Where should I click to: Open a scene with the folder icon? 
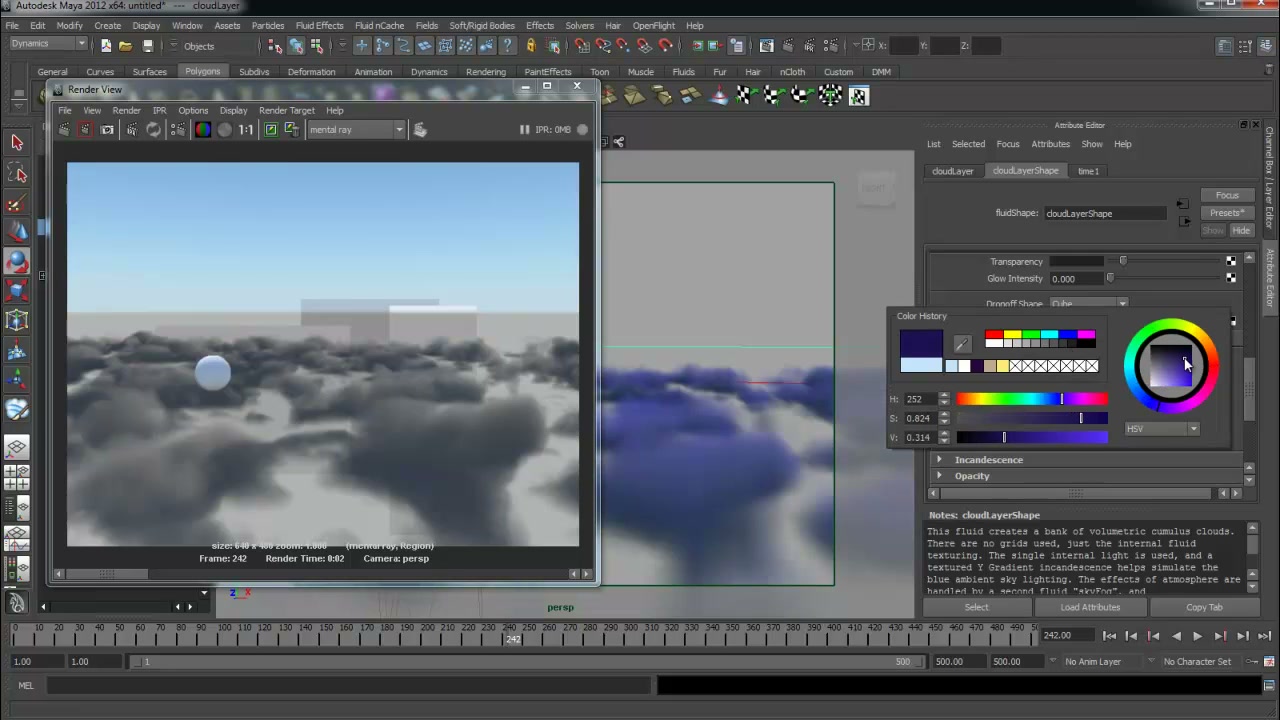point(126,45)
